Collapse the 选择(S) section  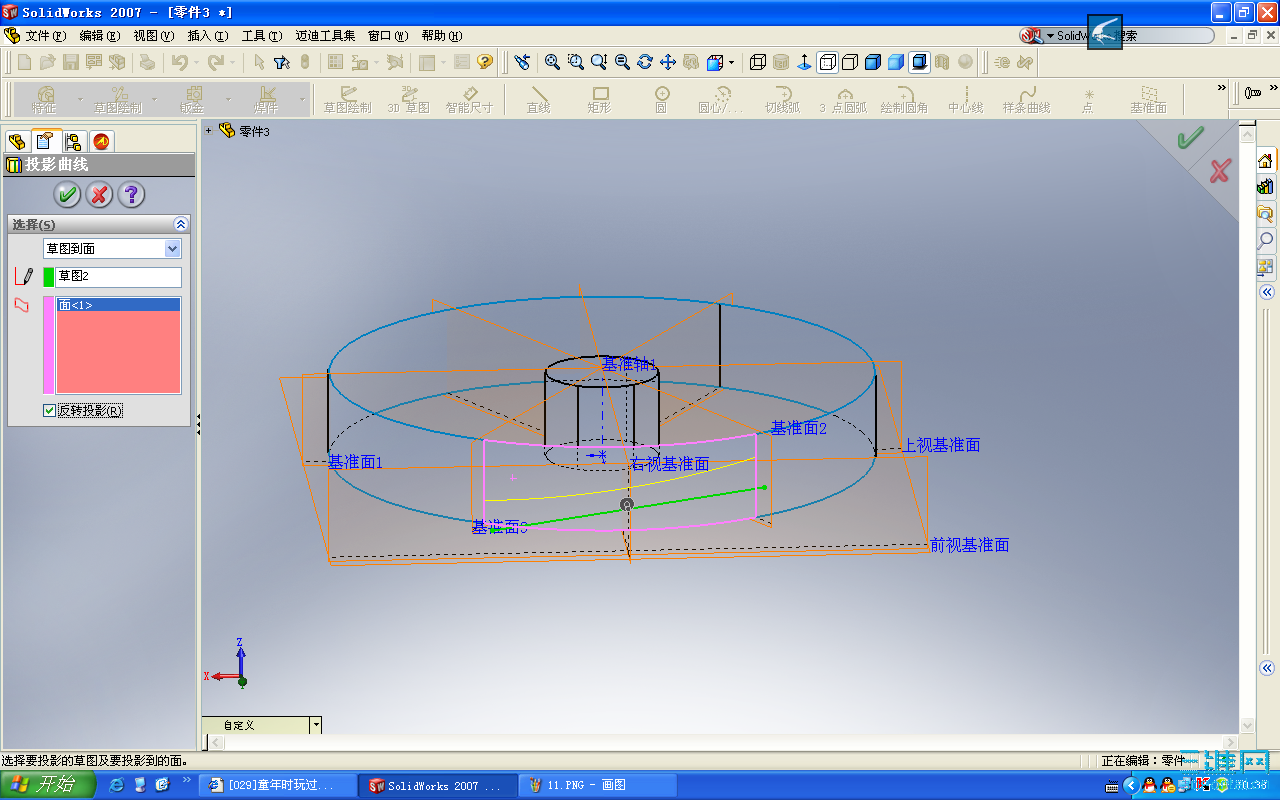coord(181,224)
